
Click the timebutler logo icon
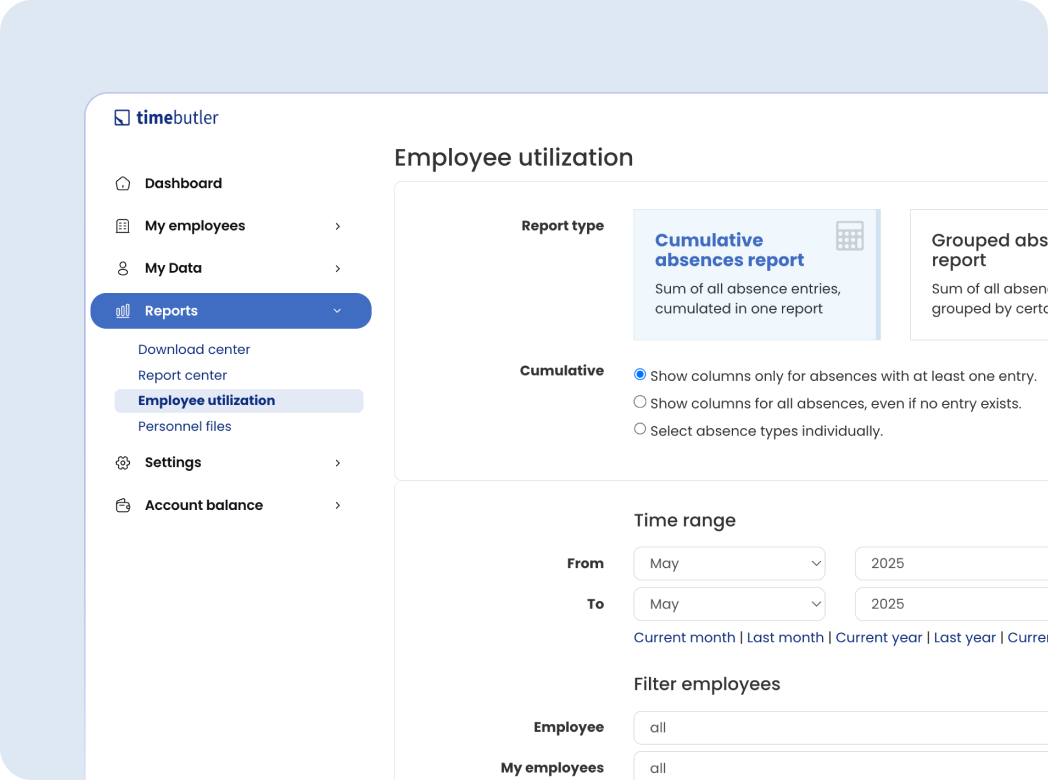(x=122, y=118)
